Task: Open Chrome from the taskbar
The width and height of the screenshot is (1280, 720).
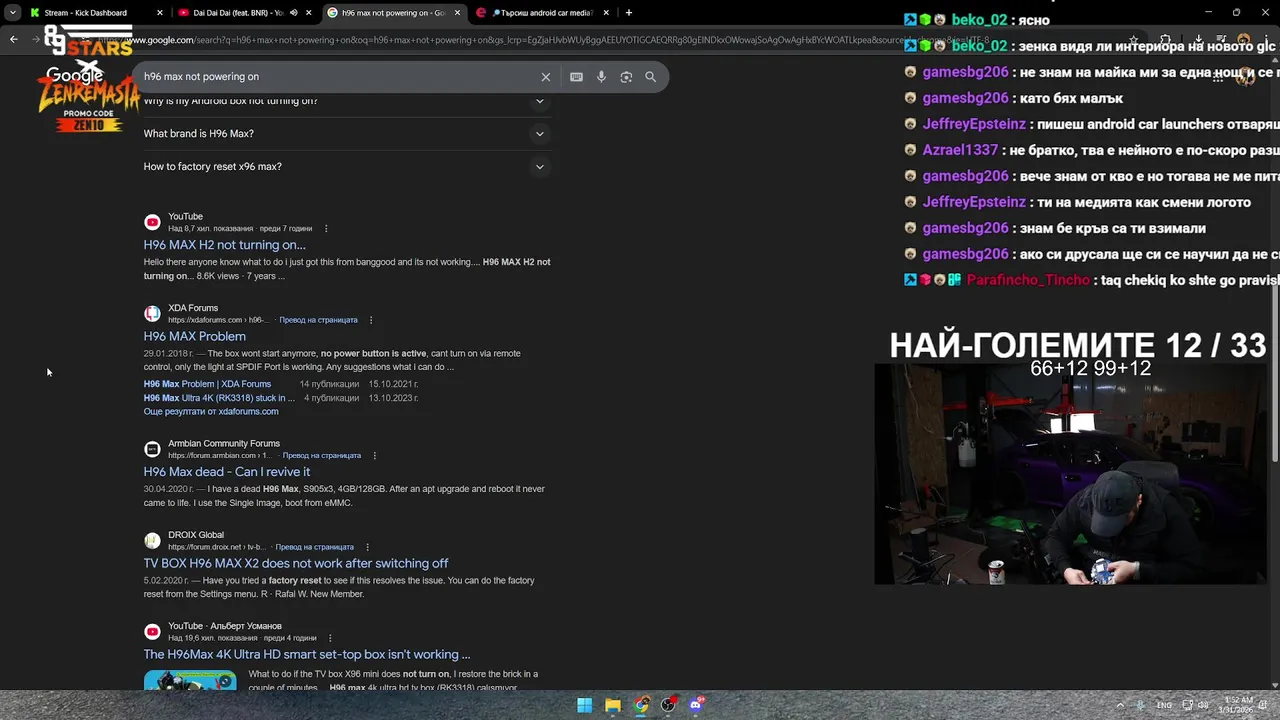Action: [x=641, y=705]
